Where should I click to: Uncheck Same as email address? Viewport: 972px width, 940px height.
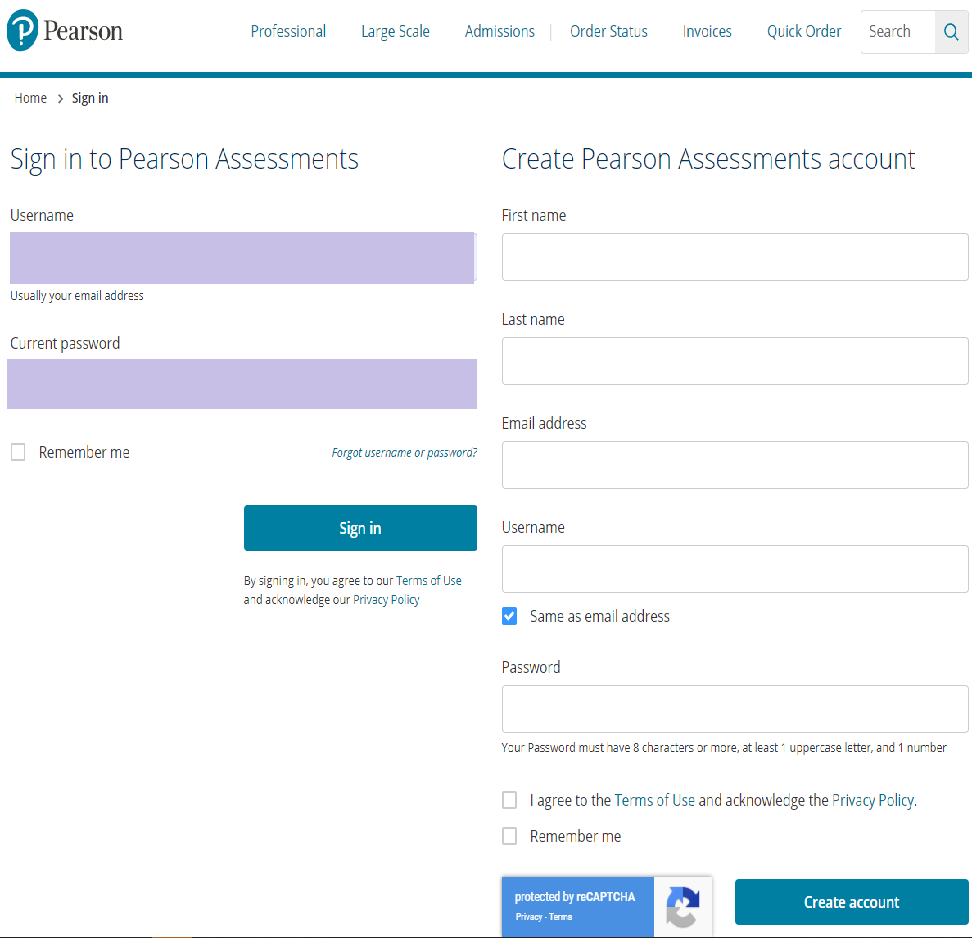point(510,617)
